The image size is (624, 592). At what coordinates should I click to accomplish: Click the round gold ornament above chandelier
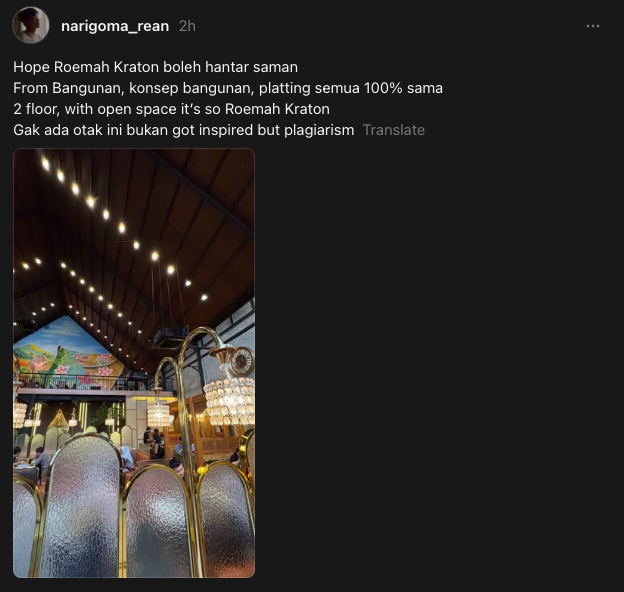(242, 361)
